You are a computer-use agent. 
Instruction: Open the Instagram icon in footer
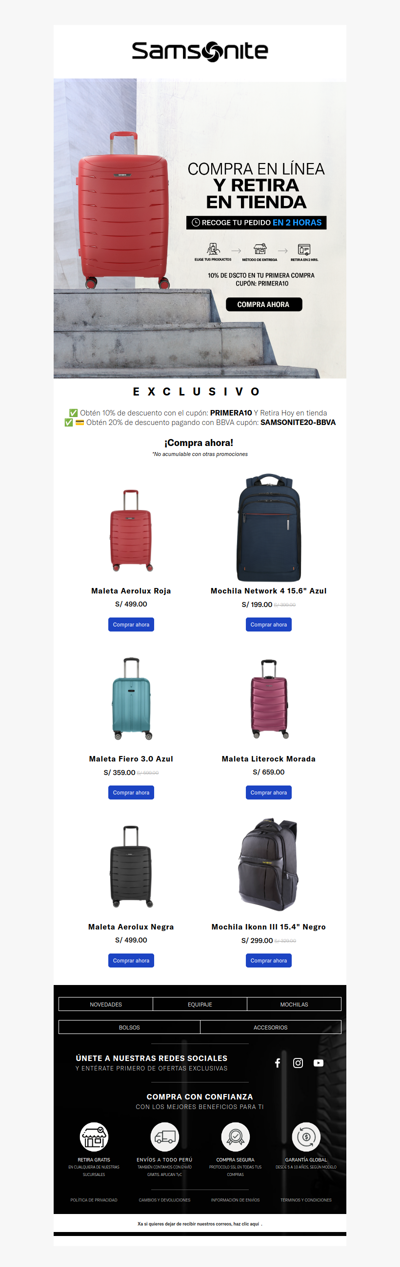coord(298,1063)
